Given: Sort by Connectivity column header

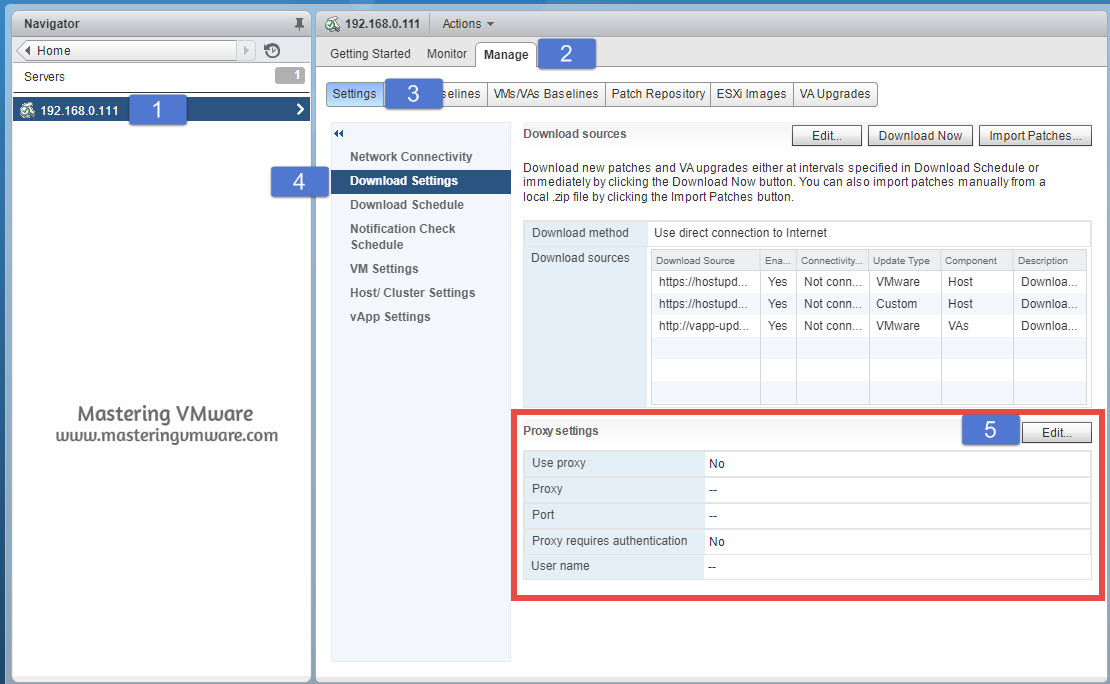Looking at the screenshot, I should pos(832,261).
